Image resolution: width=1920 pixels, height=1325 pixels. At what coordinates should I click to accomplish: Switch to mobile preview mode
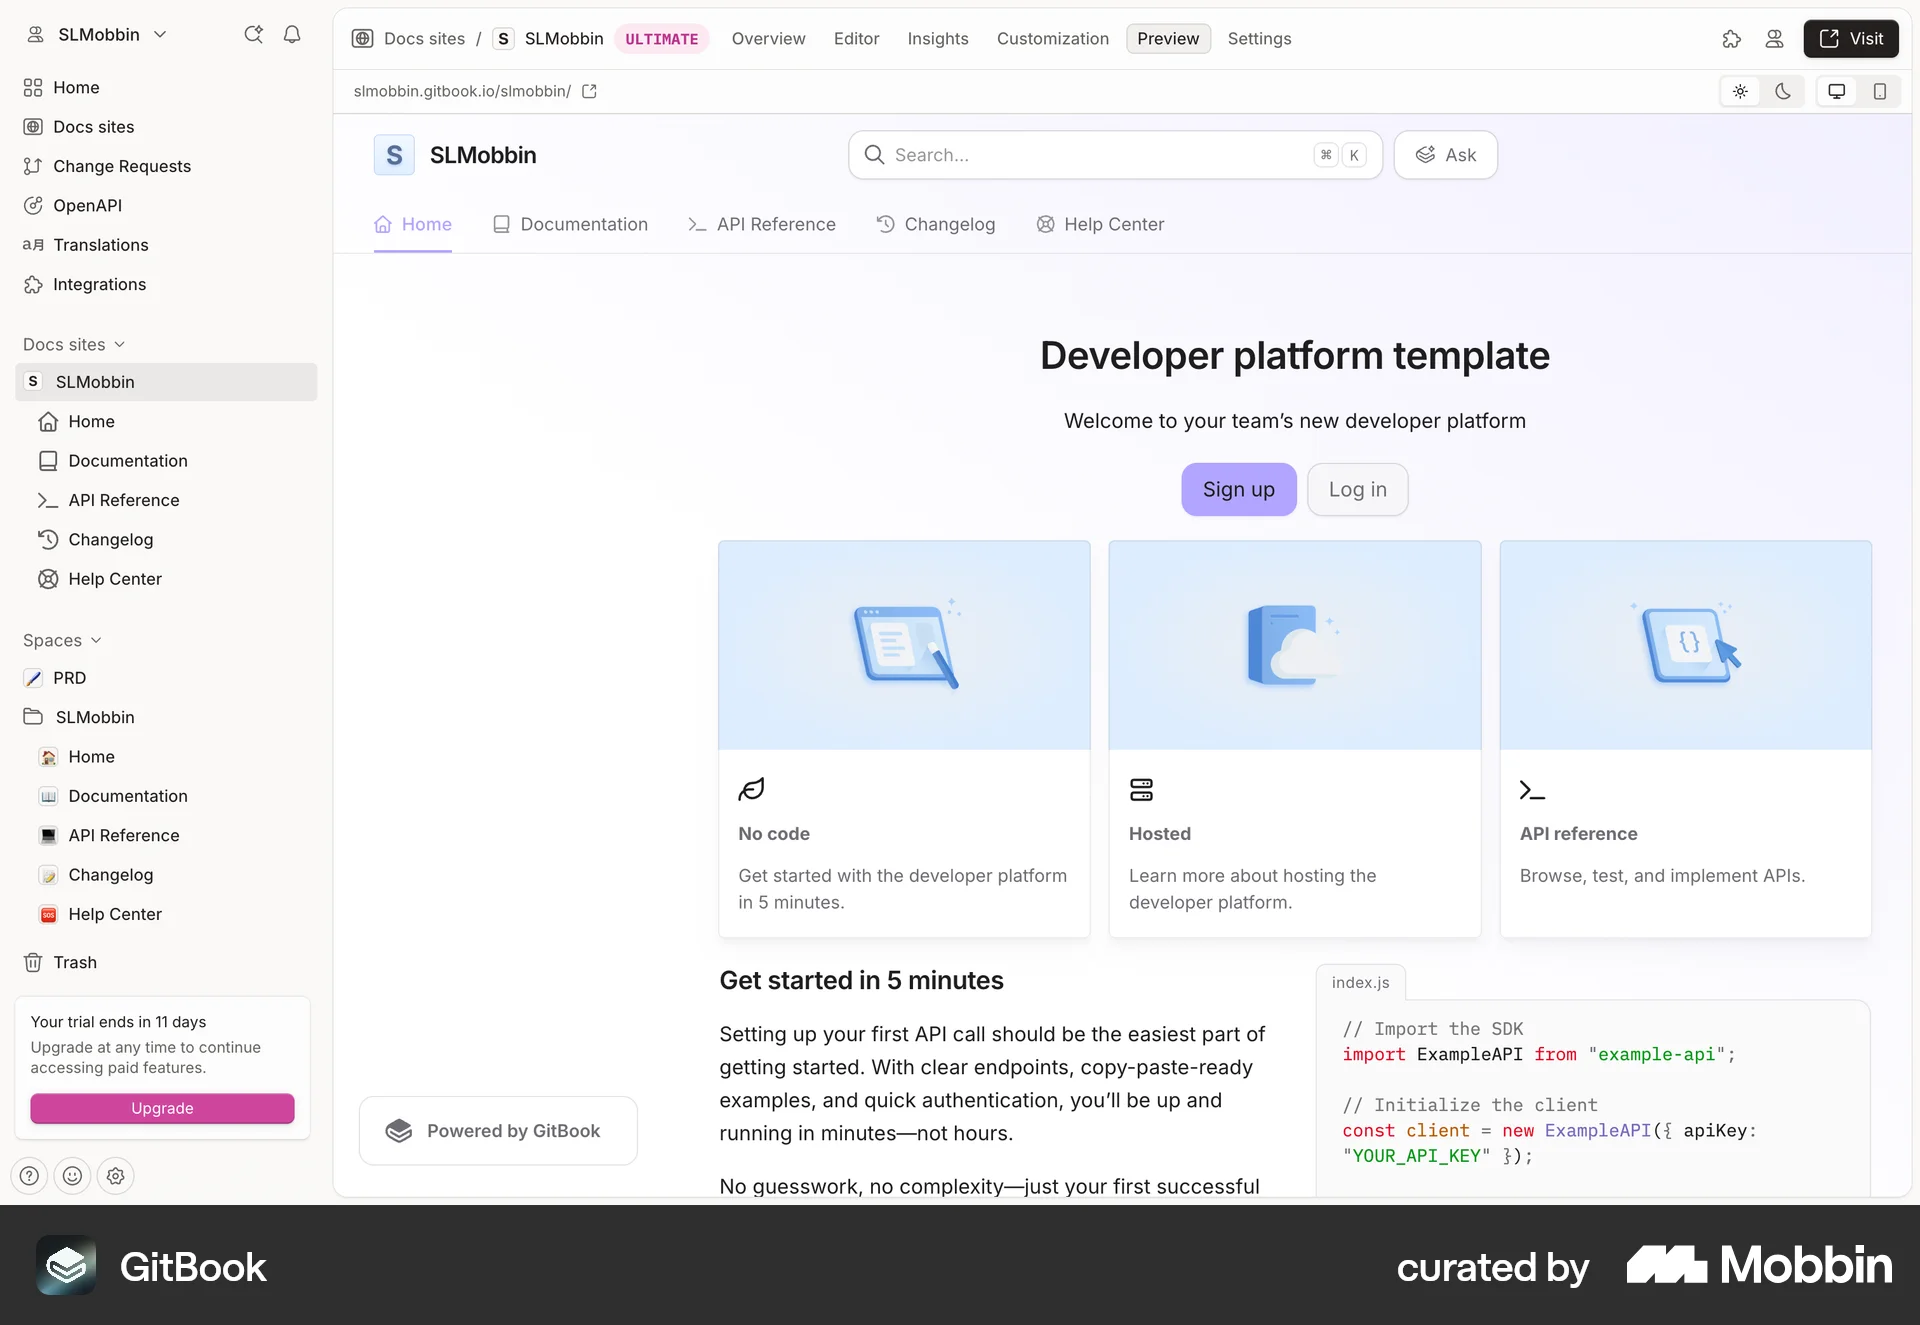point(1880,91)
